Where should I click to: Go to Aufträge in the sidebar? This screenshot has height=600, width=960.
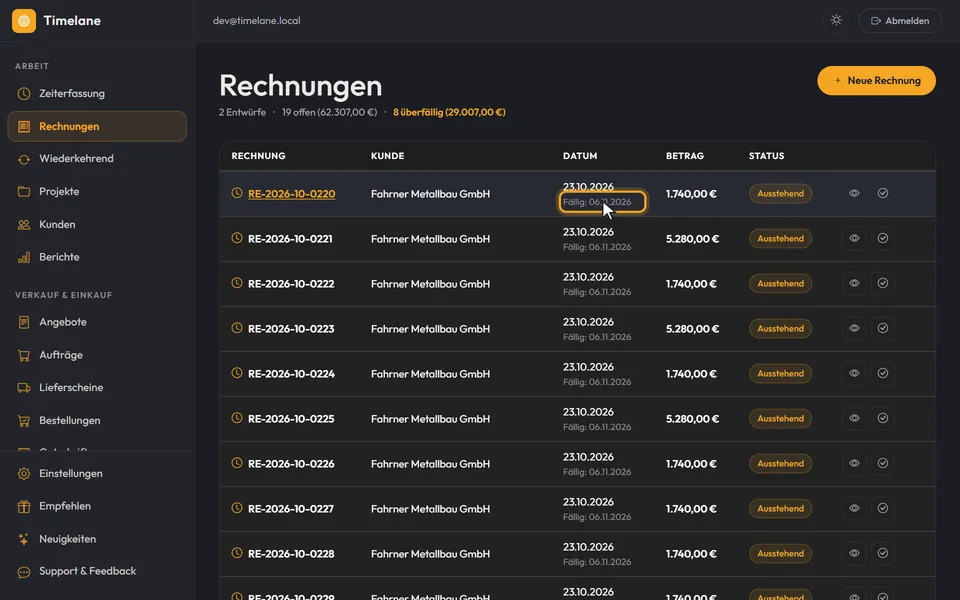tap(97, 355)
